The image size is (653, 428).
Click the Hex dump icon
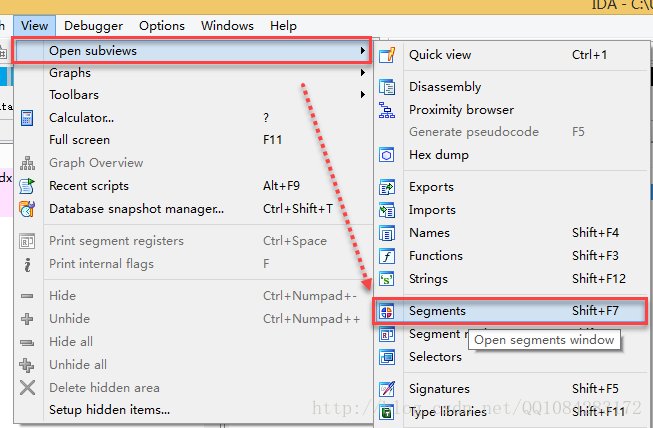tap(387, 155)
